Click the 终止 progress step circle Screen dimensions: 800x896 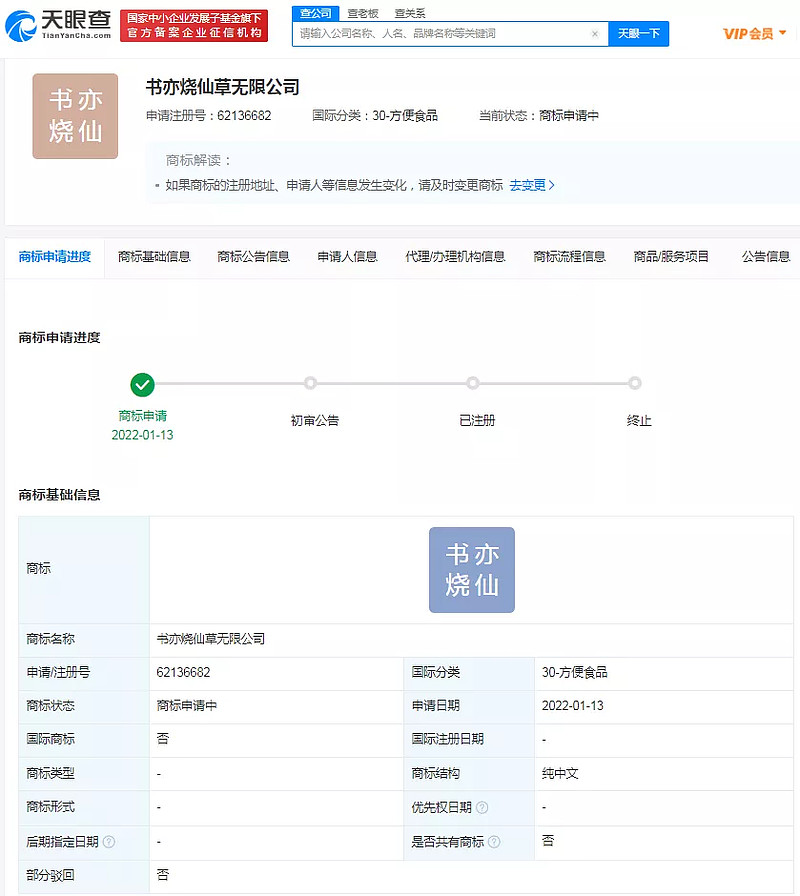click(635, 383)
